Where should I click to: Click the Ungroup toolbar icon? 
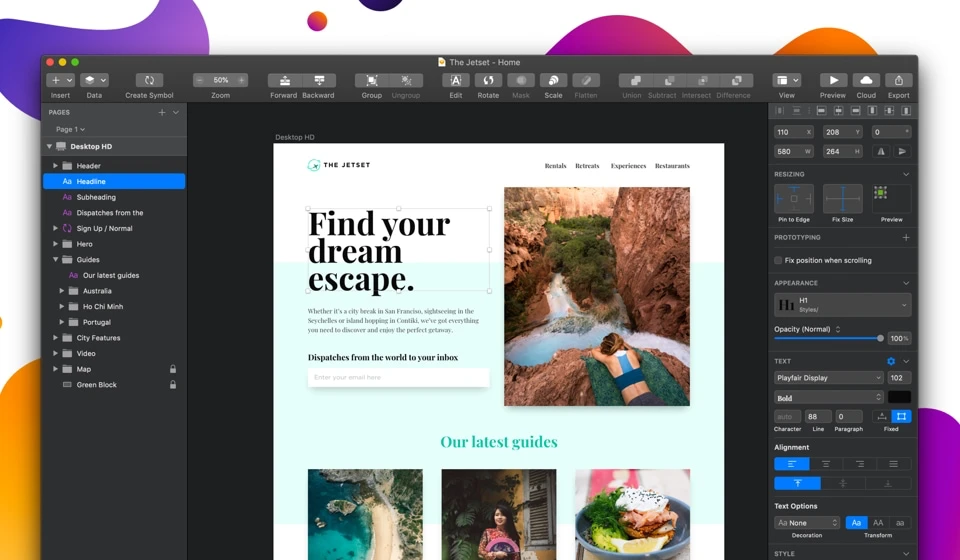coord(406,80)
